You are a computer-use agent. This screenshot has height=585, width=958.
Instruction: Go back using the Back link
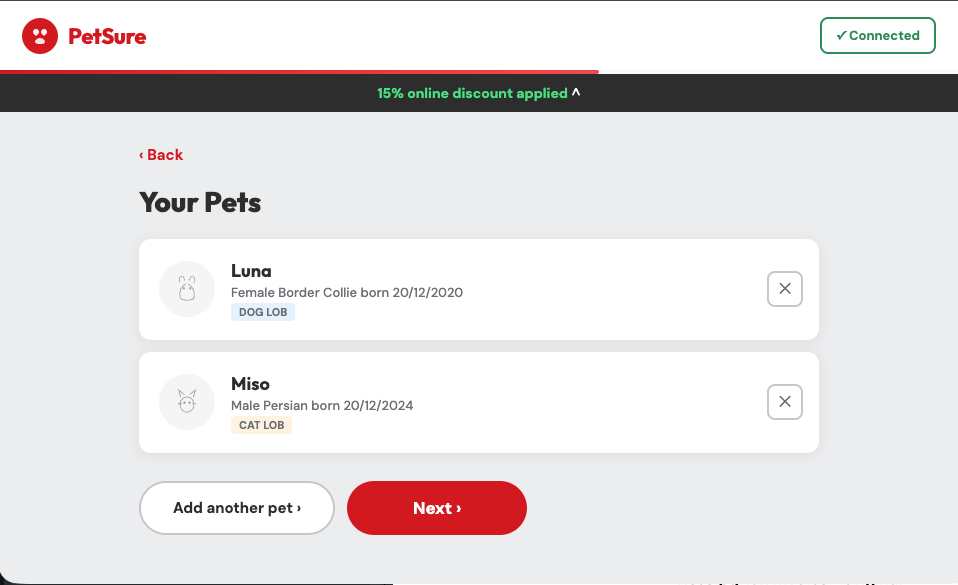(x=161, y=155)
